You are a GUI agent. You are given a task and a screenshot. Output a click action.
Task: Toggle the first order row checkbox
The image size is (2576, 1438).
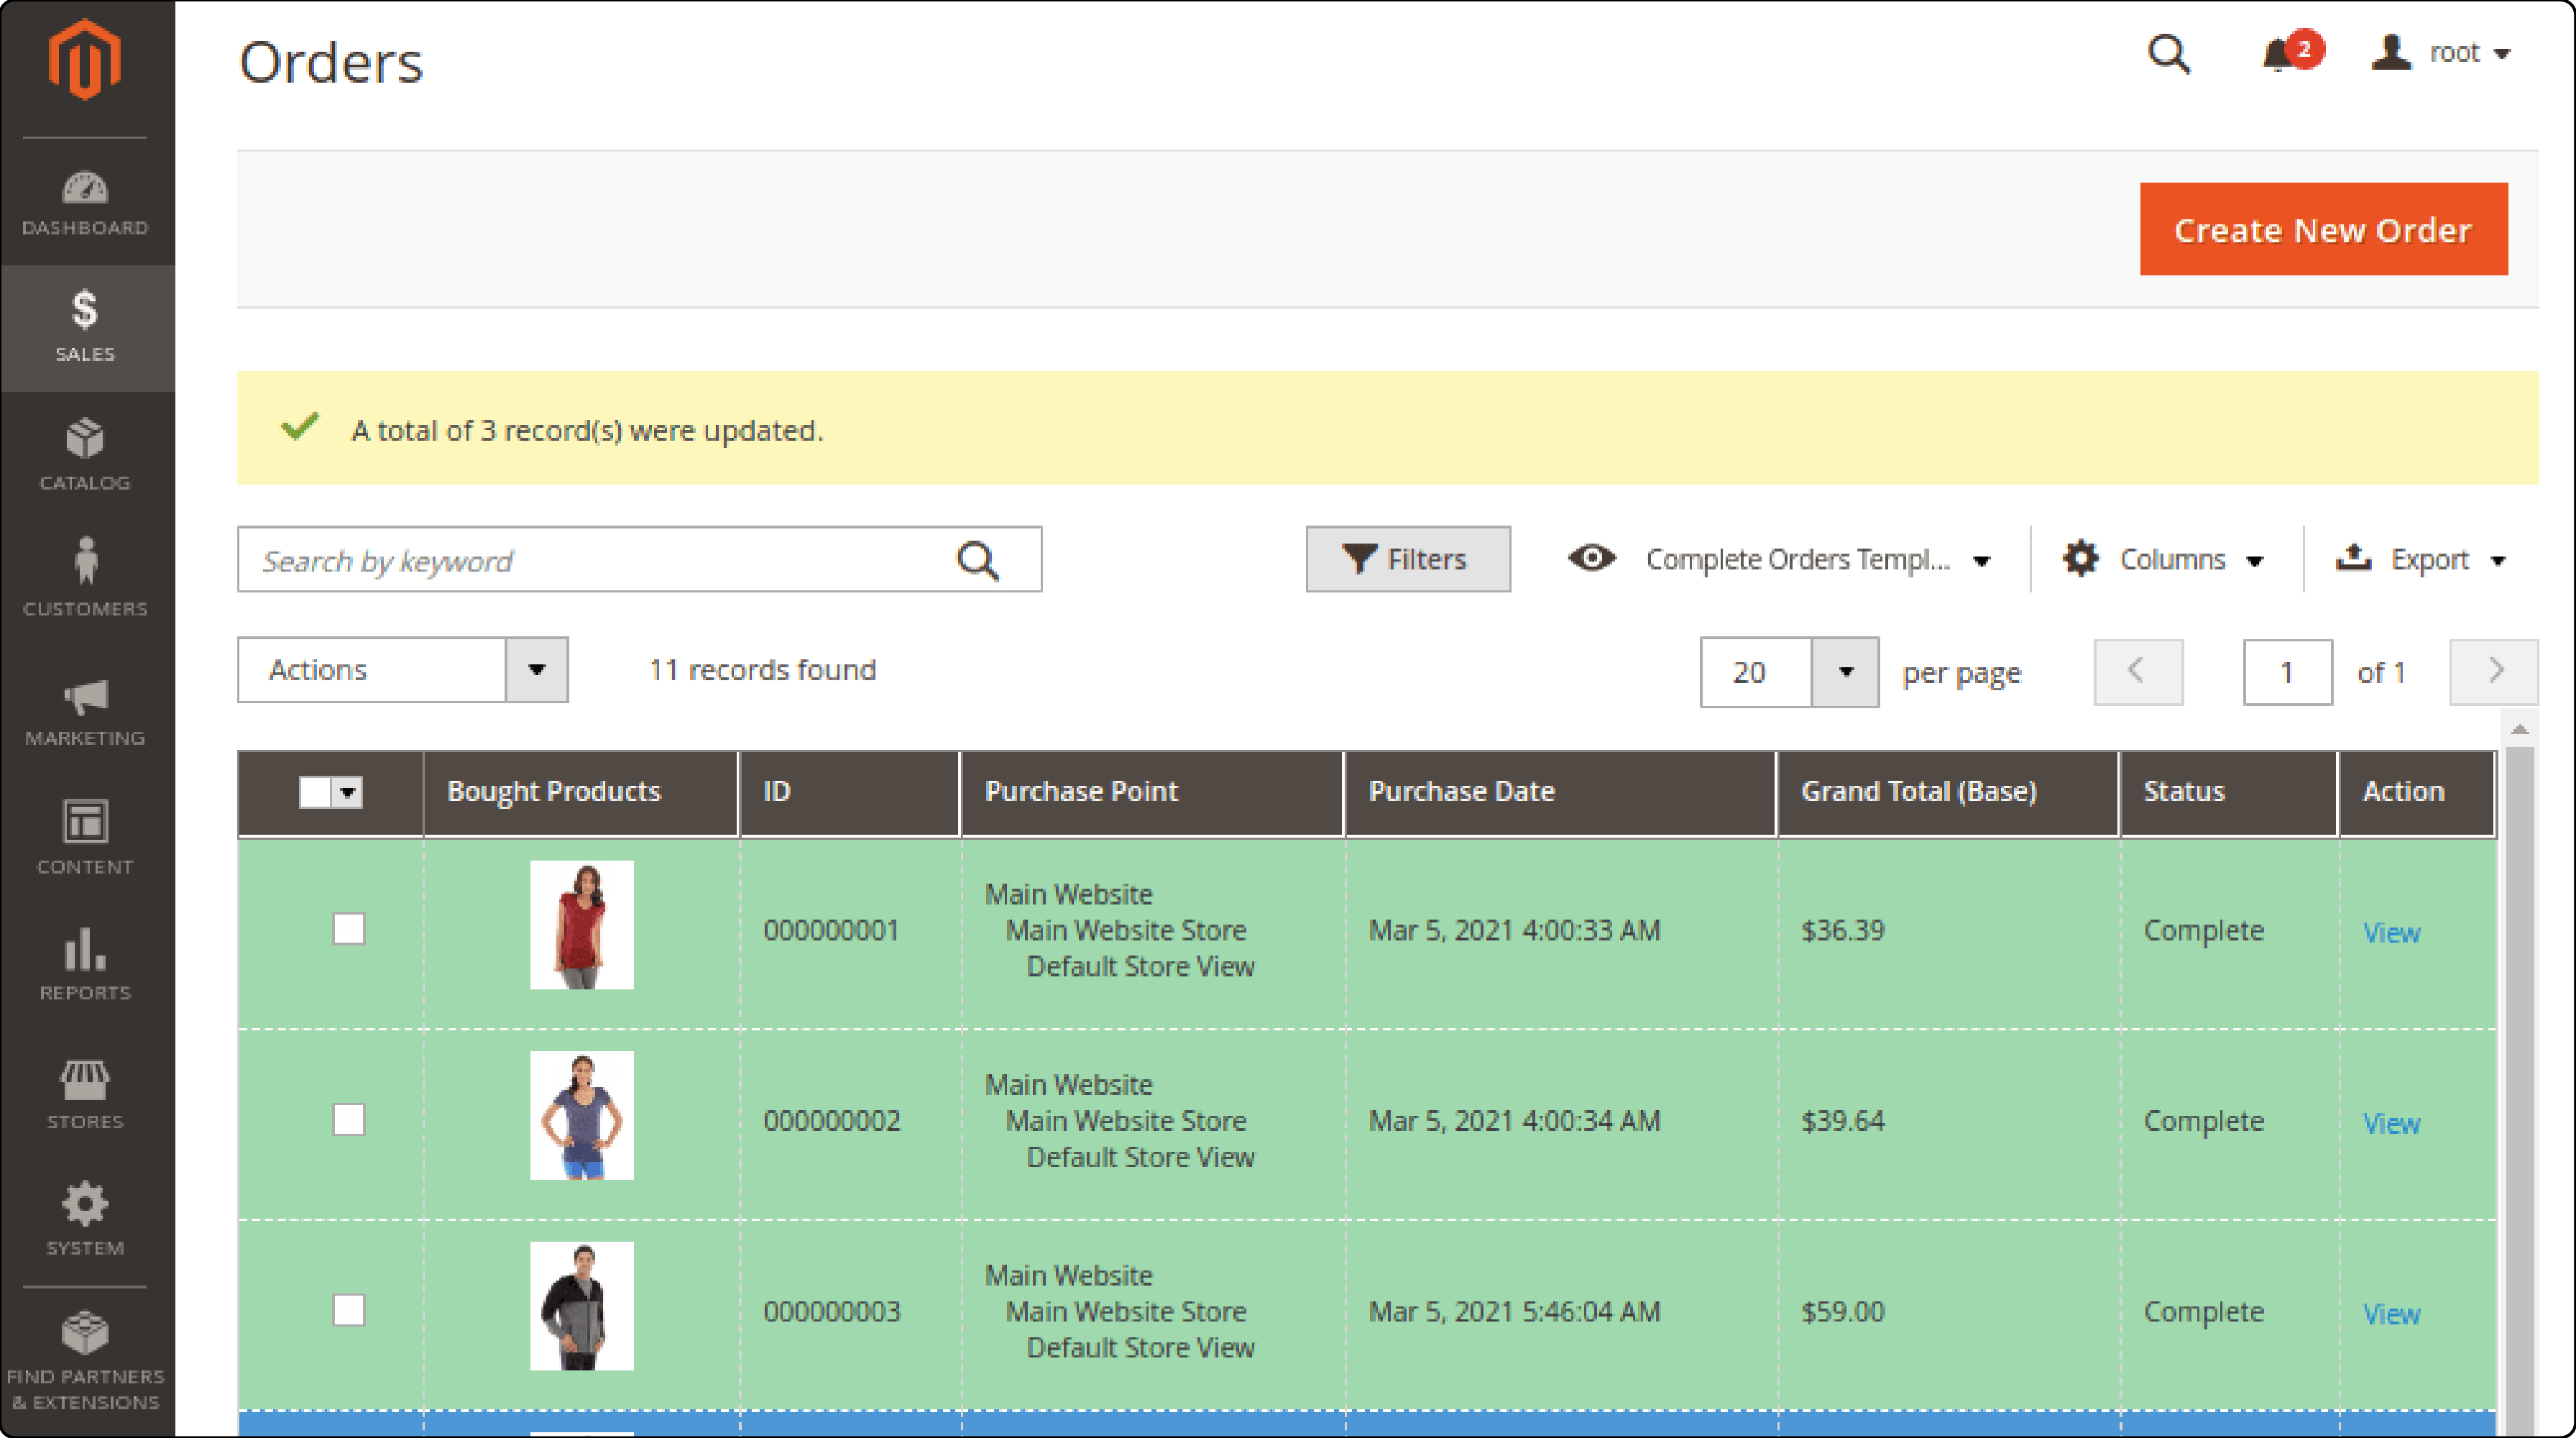[349, 930]
